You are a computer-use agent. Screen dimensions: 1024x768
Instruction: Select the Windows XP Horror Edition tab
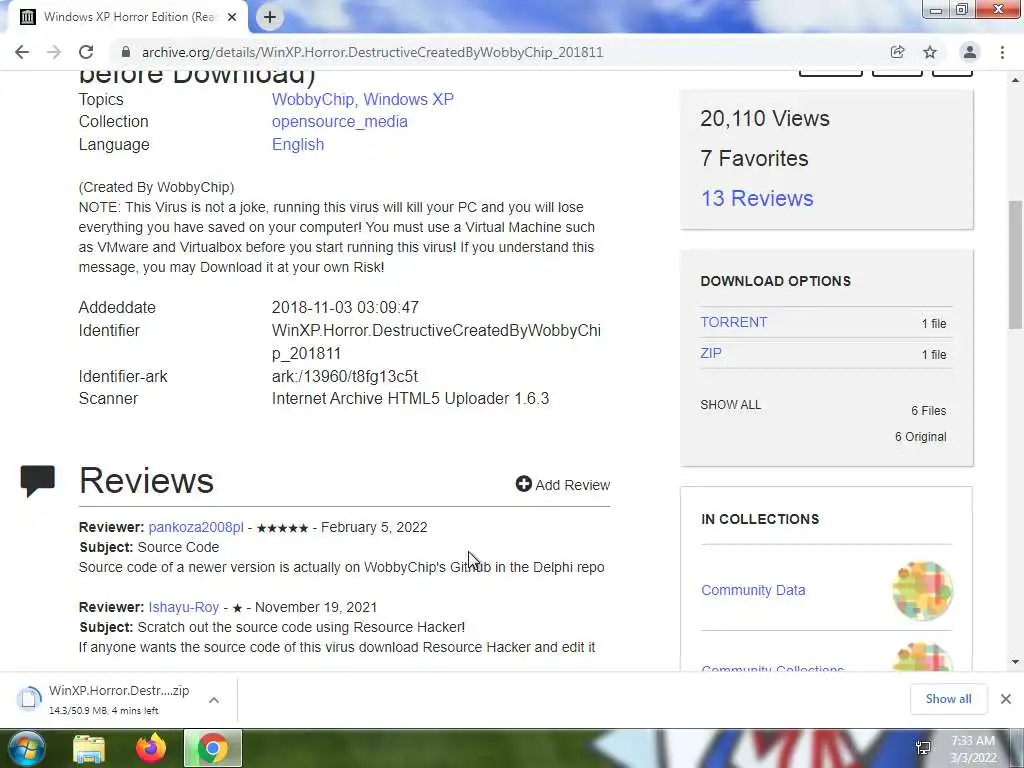tap(128, 17)
